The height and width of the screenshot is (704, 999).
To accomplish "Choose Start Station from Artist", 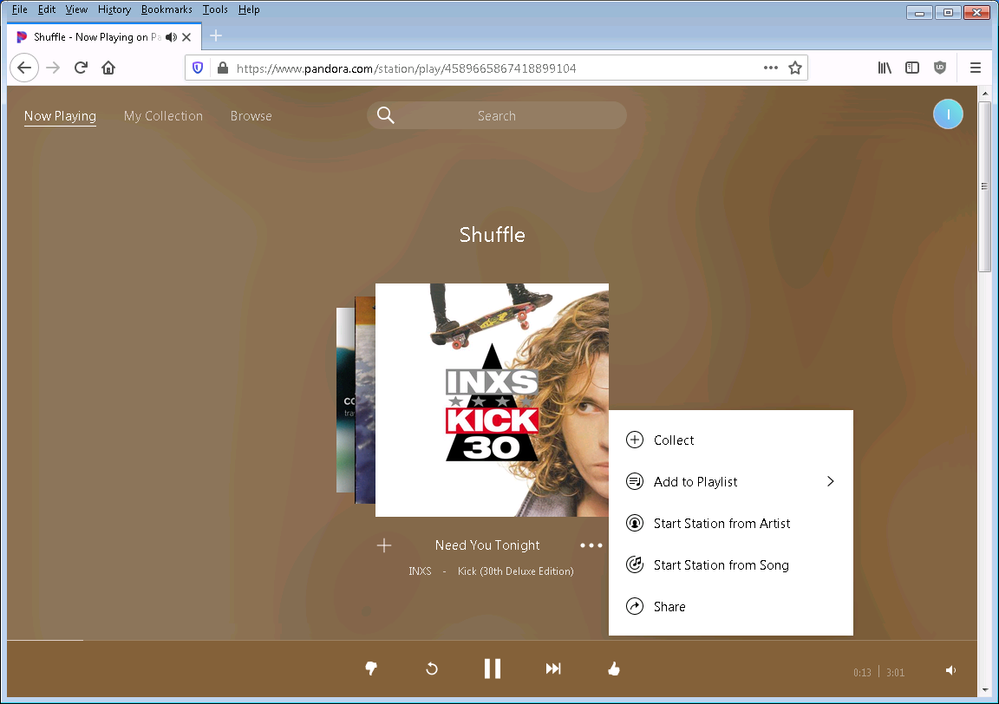I will click(721, 523).
